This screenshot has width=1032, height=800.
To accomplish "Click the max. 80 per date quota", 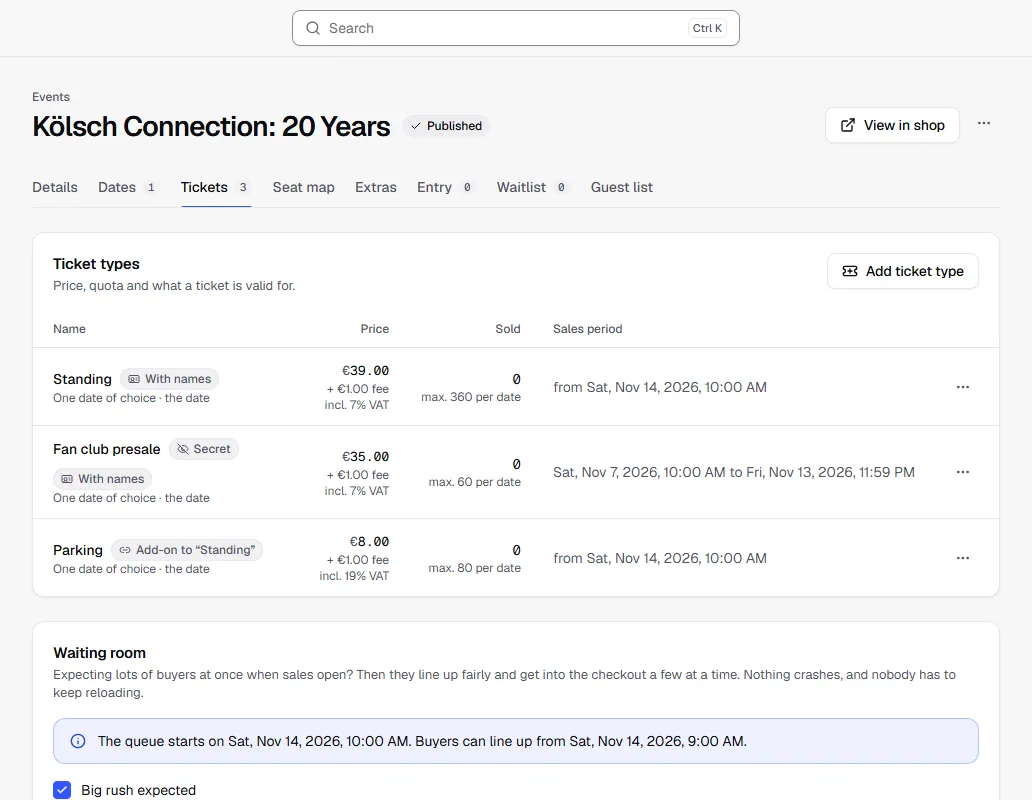I will tap(475, 567).
